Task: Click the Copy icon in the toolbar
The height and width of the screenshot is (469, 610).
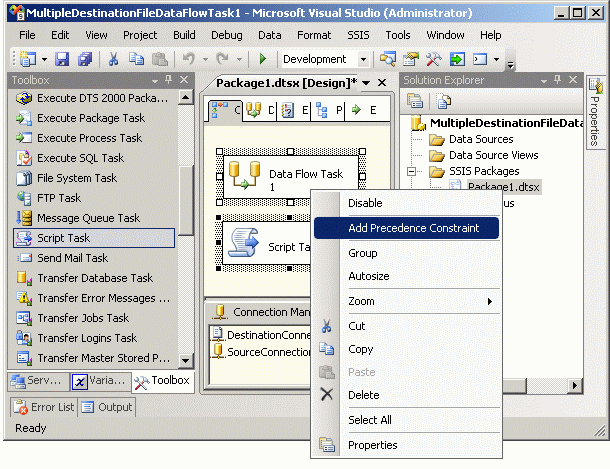Action: pyautogui.click(x=136, y=59)
